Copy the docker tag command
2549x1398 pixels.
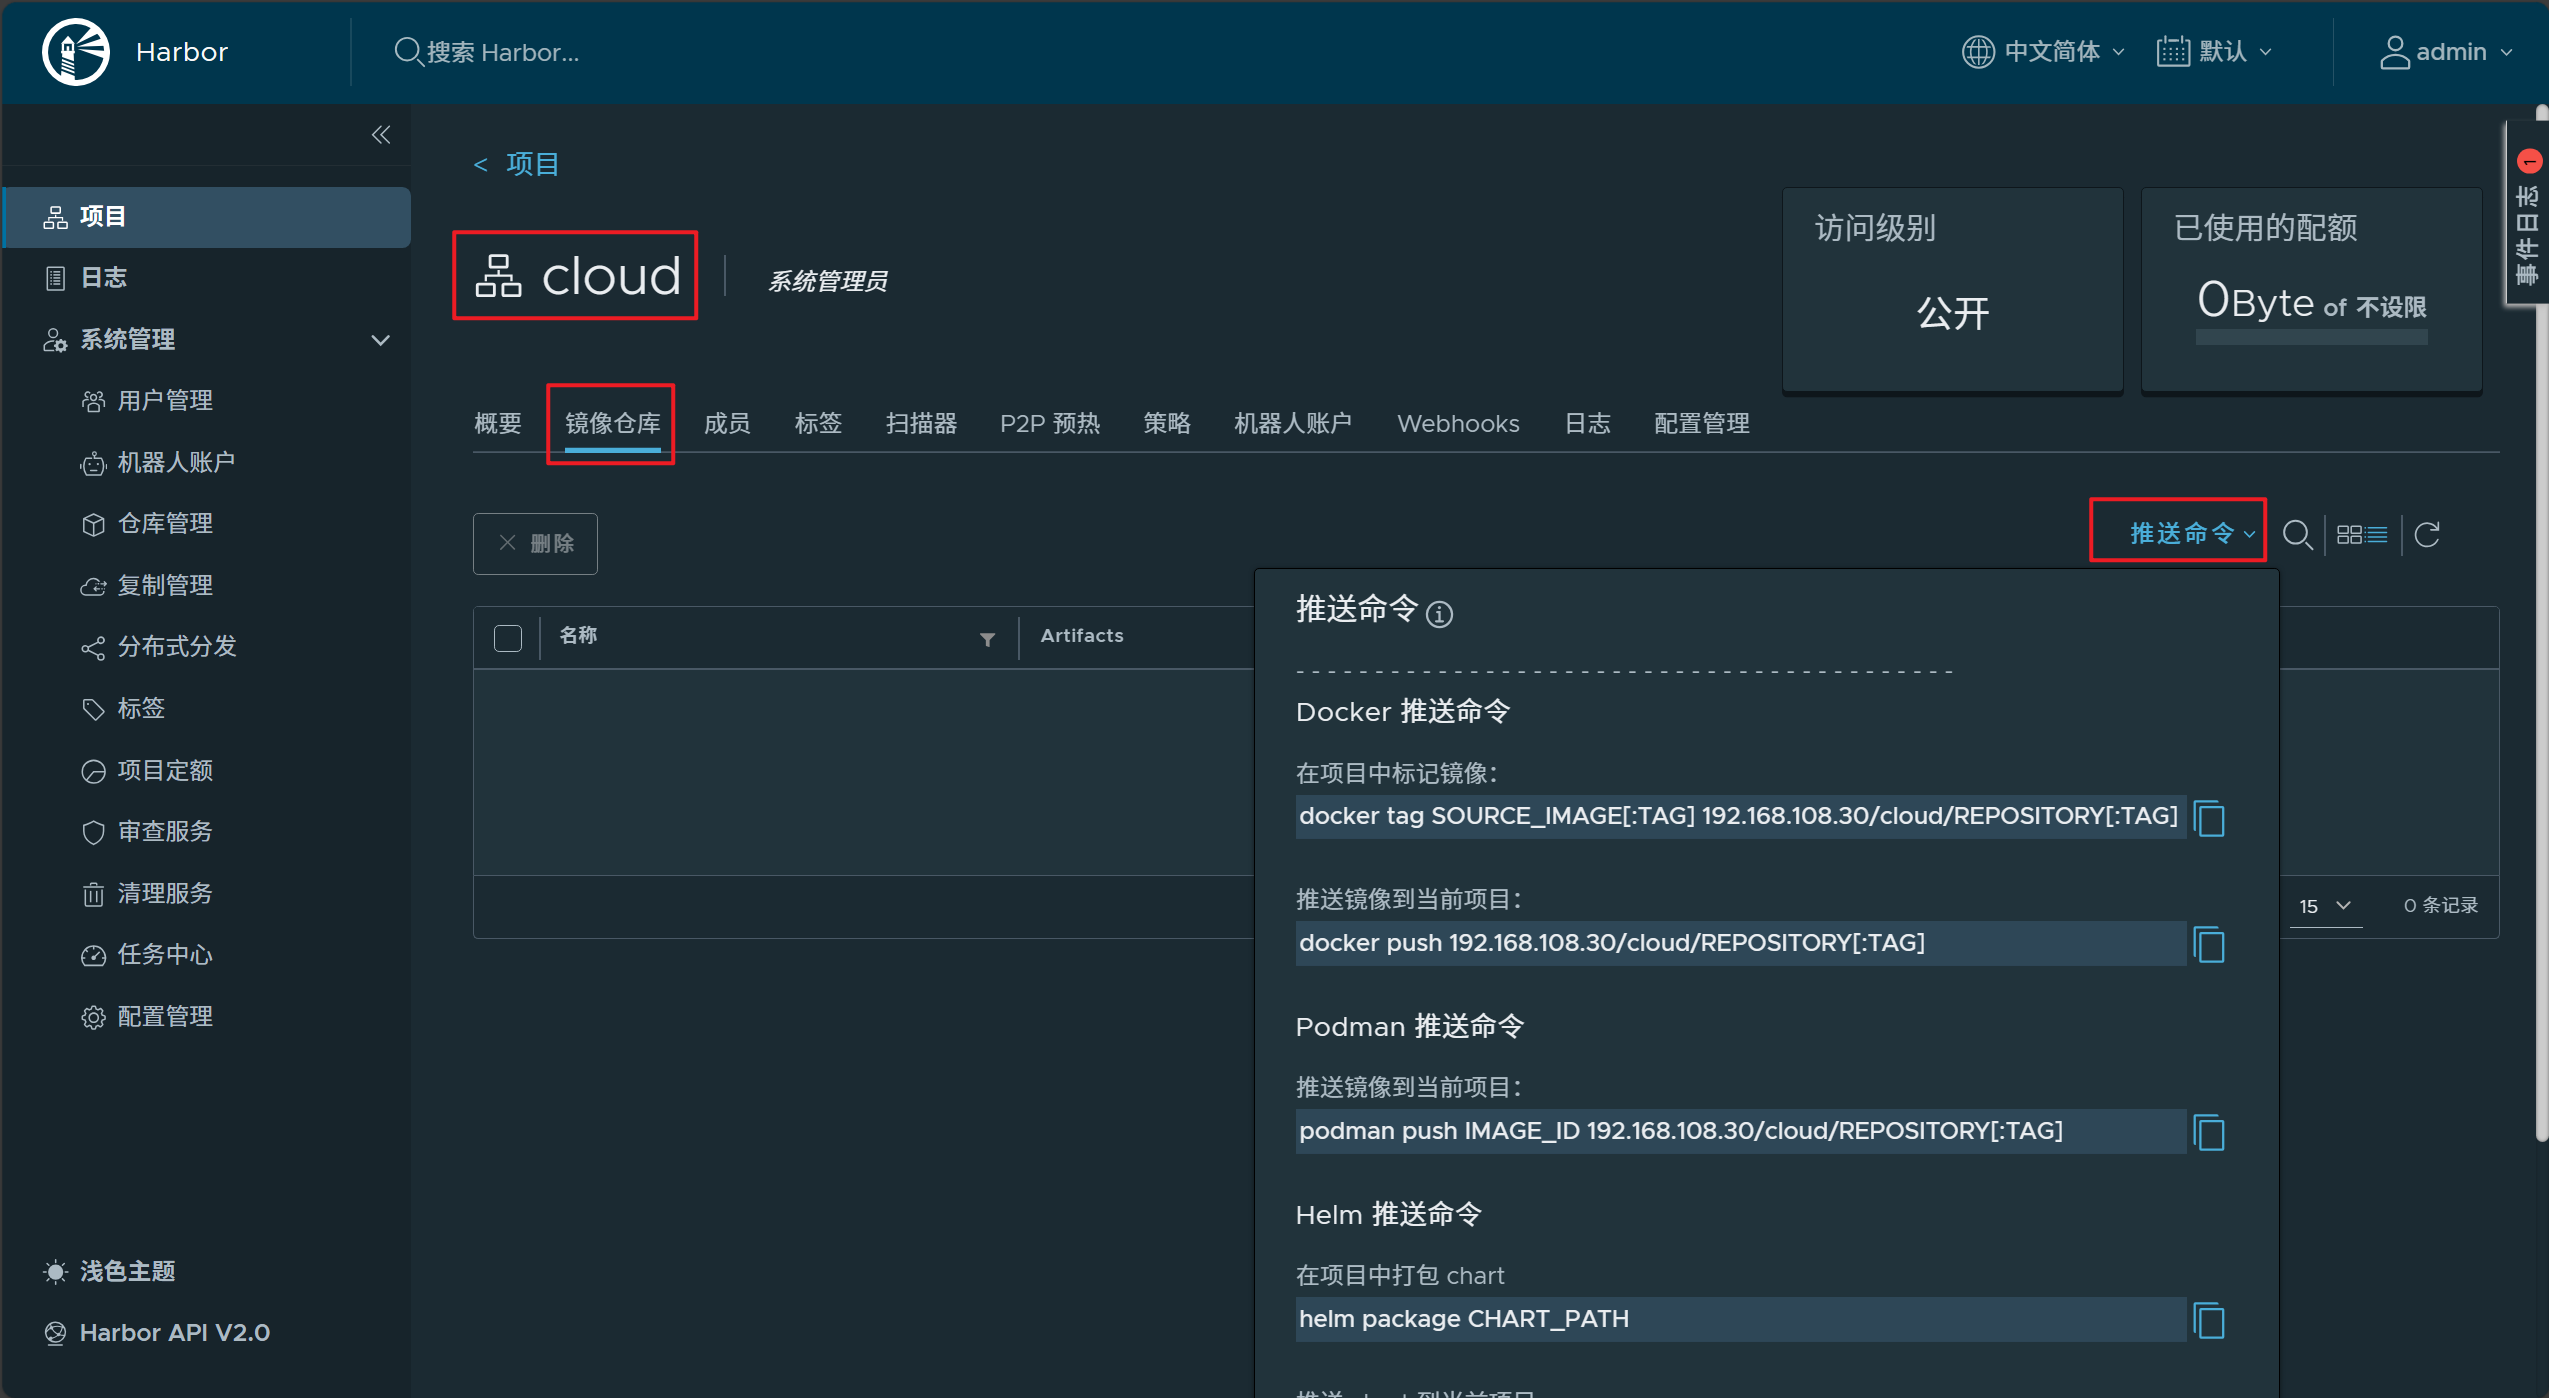[2208, 818]
